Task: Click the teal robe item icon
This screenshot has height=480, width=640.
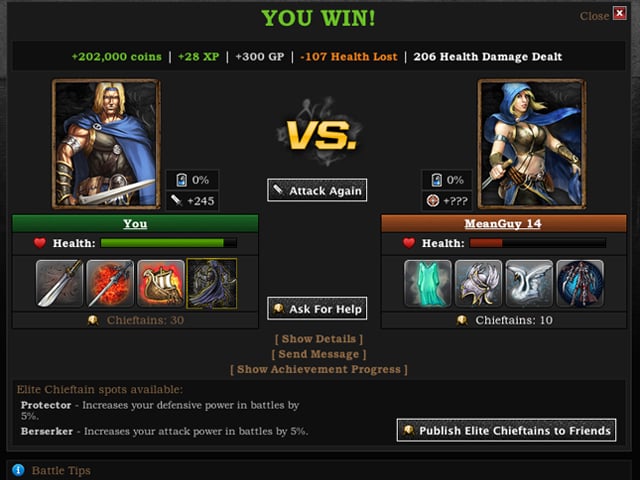Action: click(428, 283)
